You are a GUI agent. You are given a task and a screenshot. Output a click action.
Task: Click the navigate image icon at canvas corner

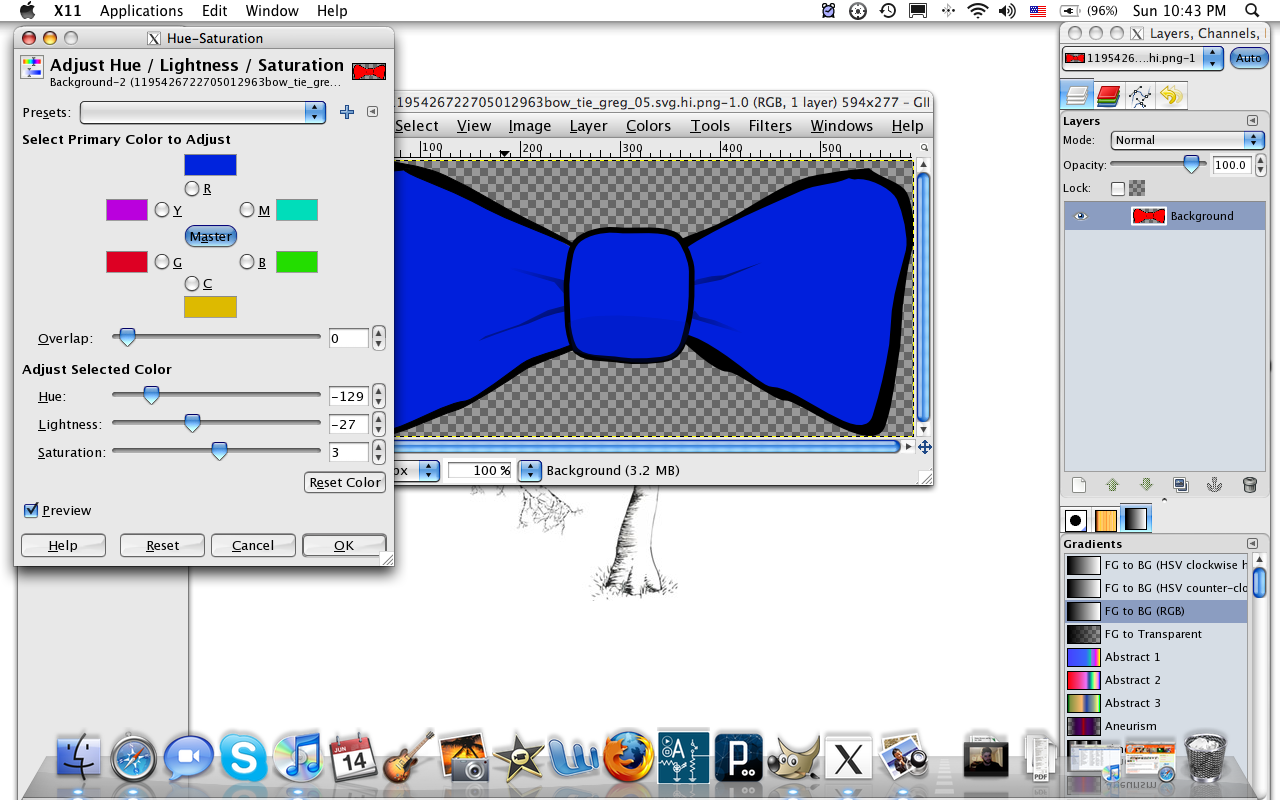click(925, 447)
